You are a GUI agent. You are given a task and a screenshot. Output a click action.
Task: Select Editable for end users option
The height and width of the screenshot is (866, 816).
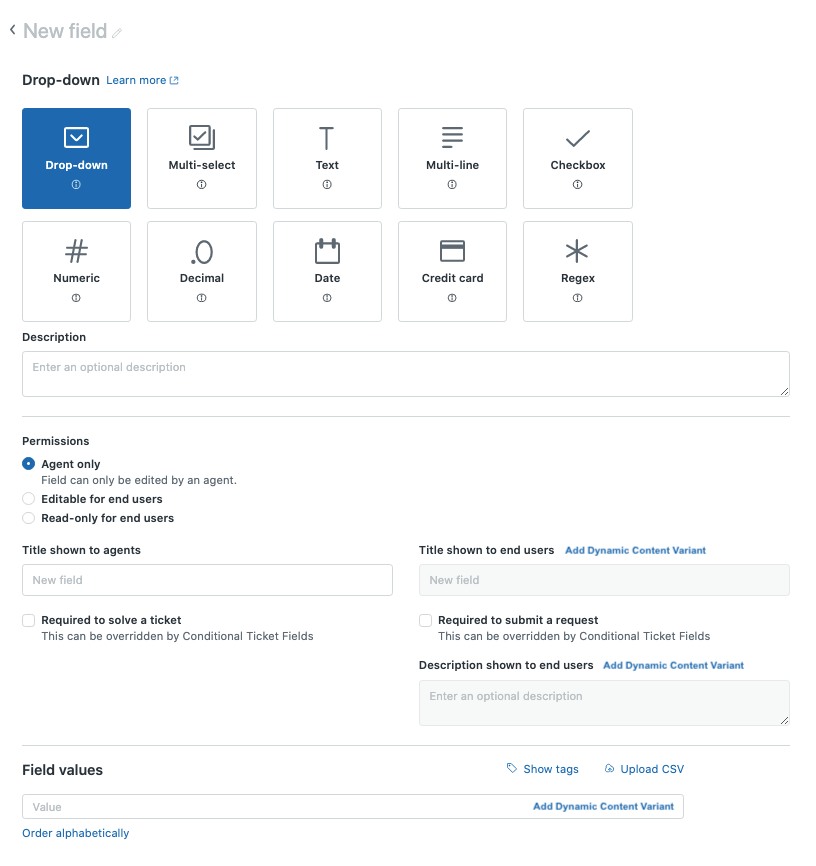pos(29,499)
